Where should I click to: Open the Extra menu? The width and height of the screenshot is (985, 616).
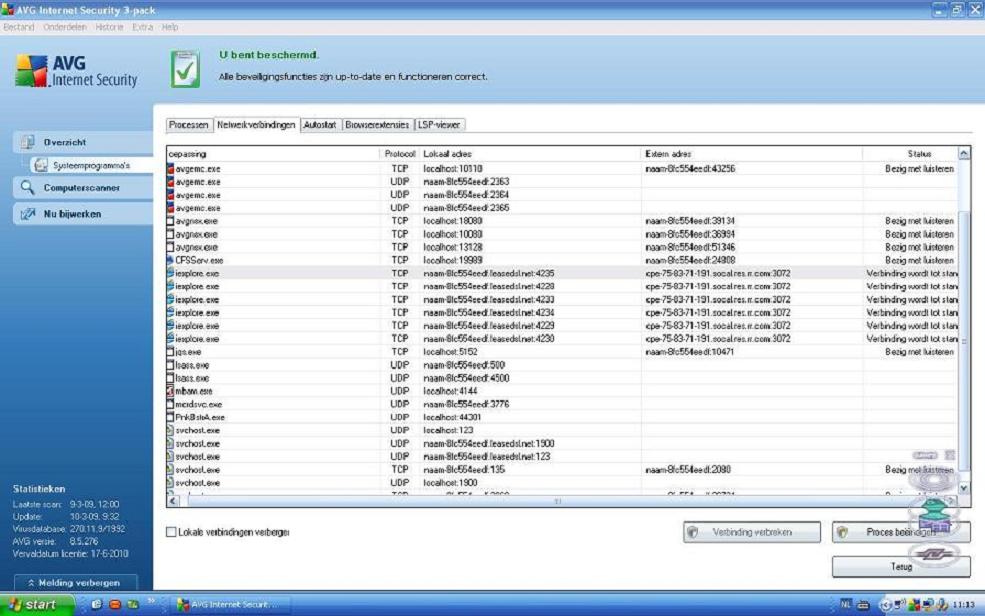[x=143, y=27]
